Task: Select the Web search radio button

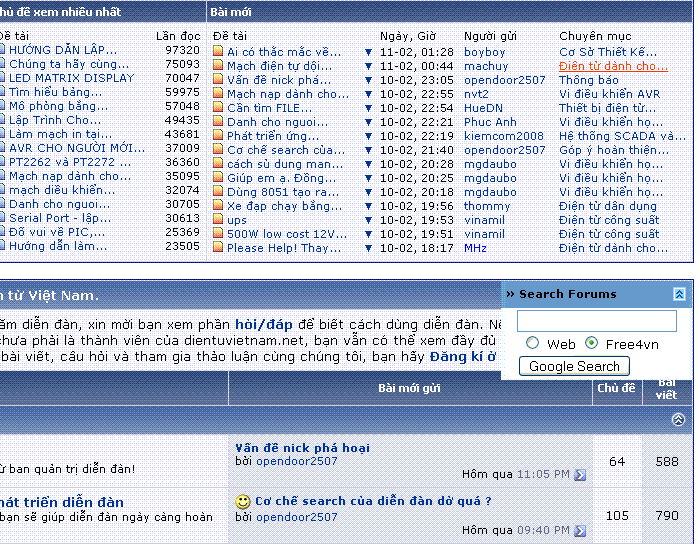Action: [532, 343]
